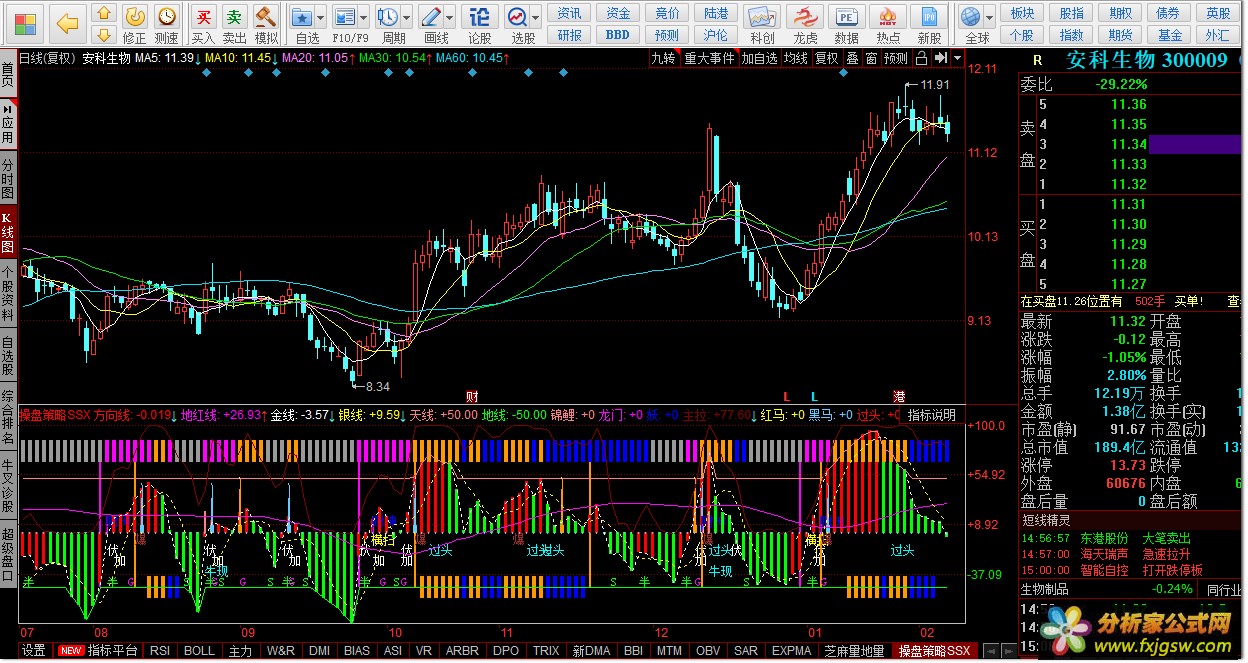This screenshot has width=1248, height=663.
Task: Open the 论股 discussion icon
Action: 480,17
